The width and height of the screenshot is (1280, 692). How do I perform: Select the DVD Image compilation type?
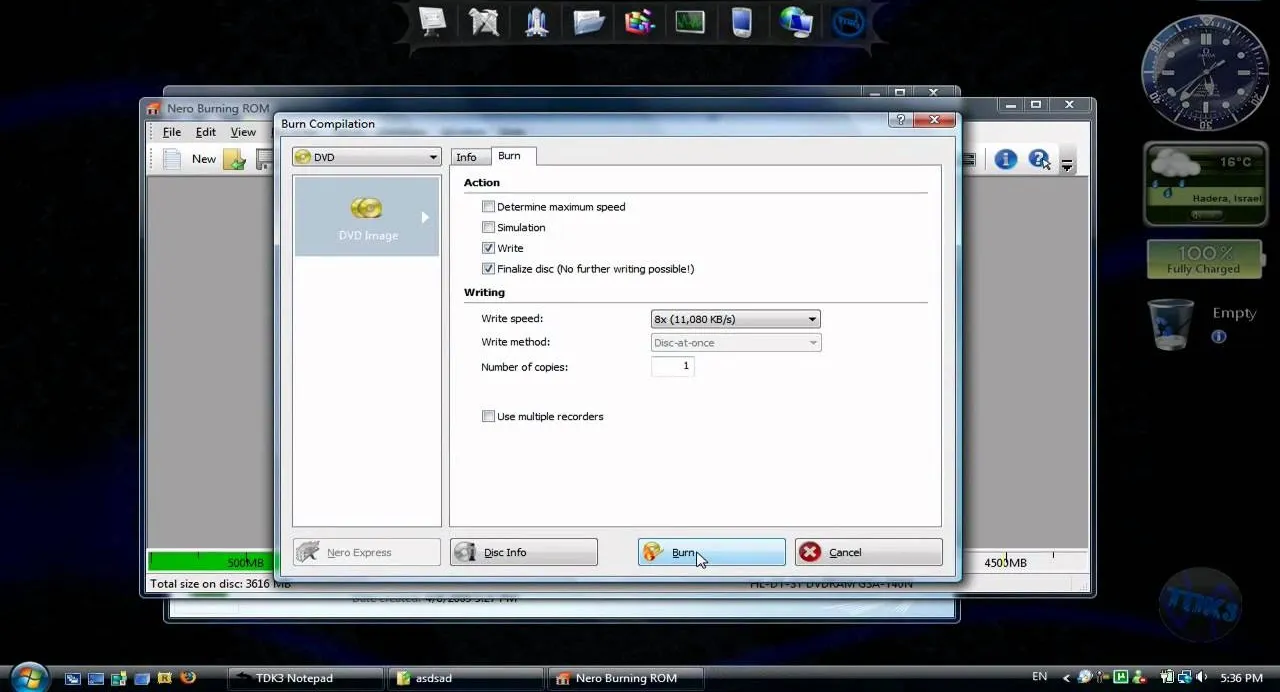click(x=367, y=216)
